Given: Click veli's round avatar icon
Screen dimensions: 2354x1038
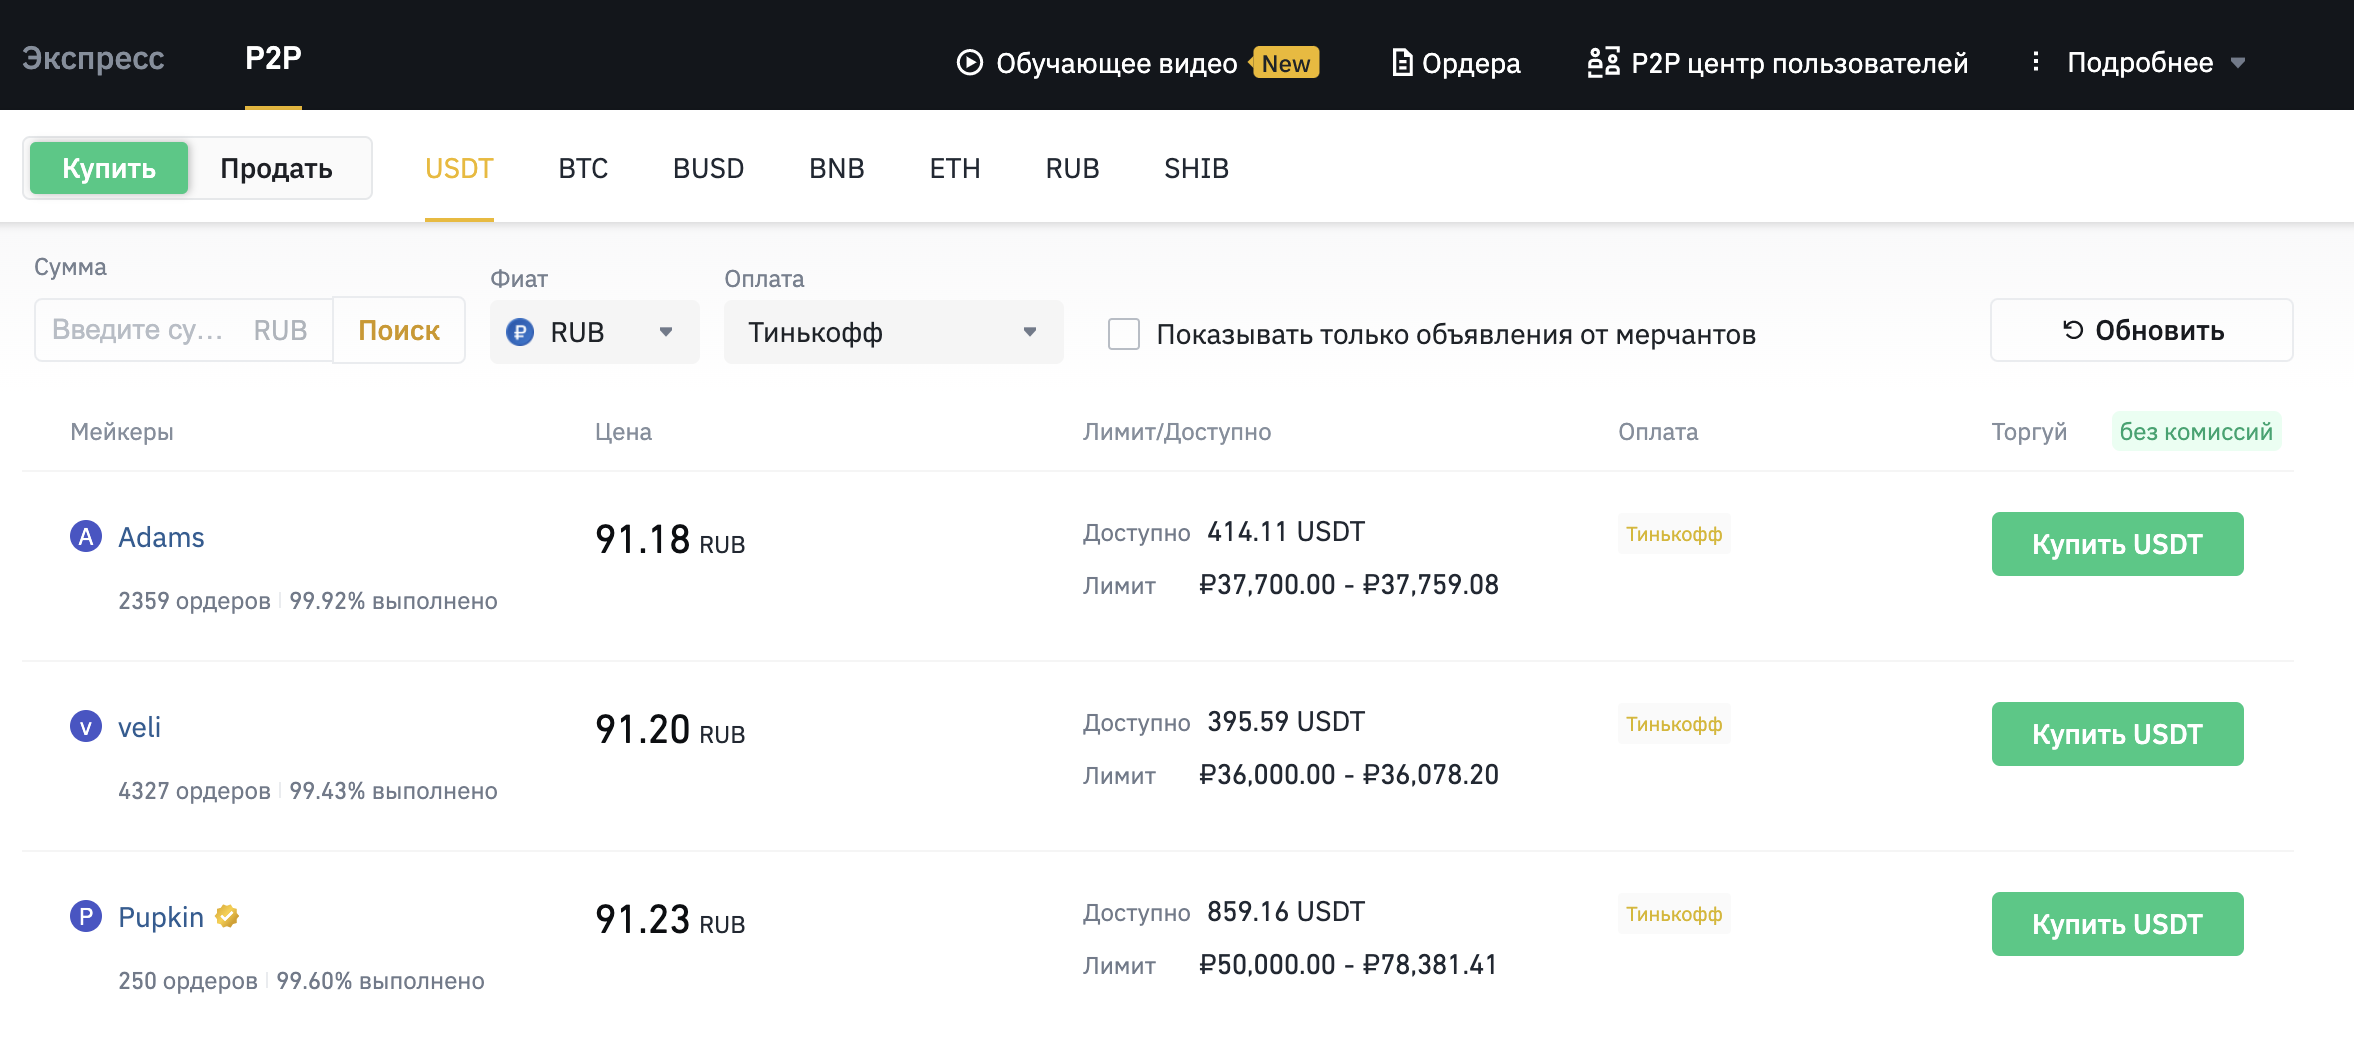Looking at the screenshot, I should tap(86, 727).
